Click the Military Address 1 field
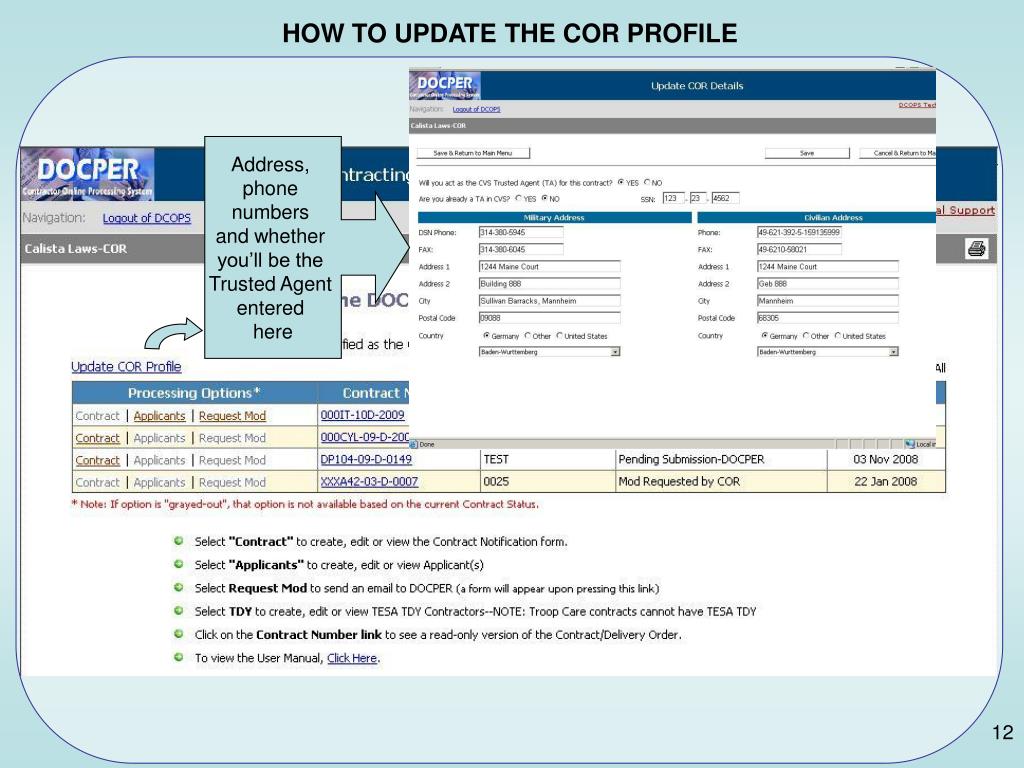 click(x=549, y=266)
